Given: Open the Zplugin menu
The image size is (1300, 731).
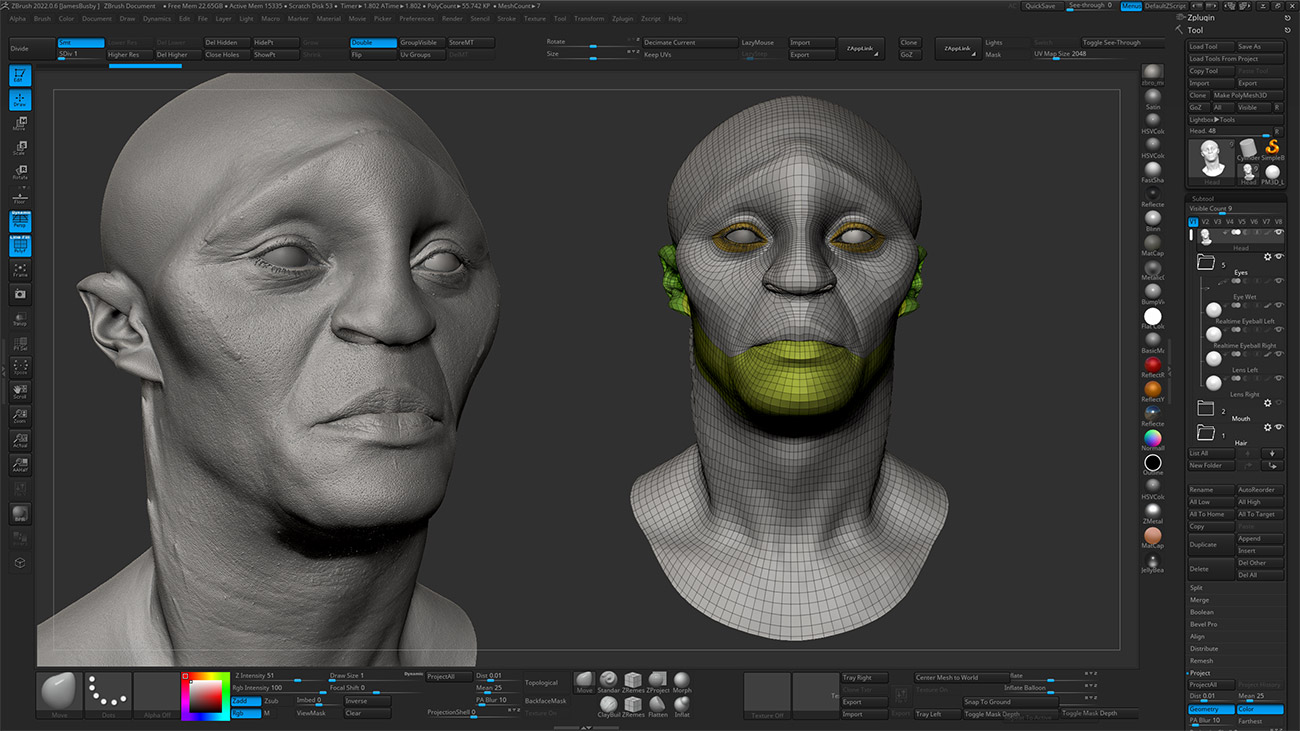Looking at the screenshot, I should (622, 18).
